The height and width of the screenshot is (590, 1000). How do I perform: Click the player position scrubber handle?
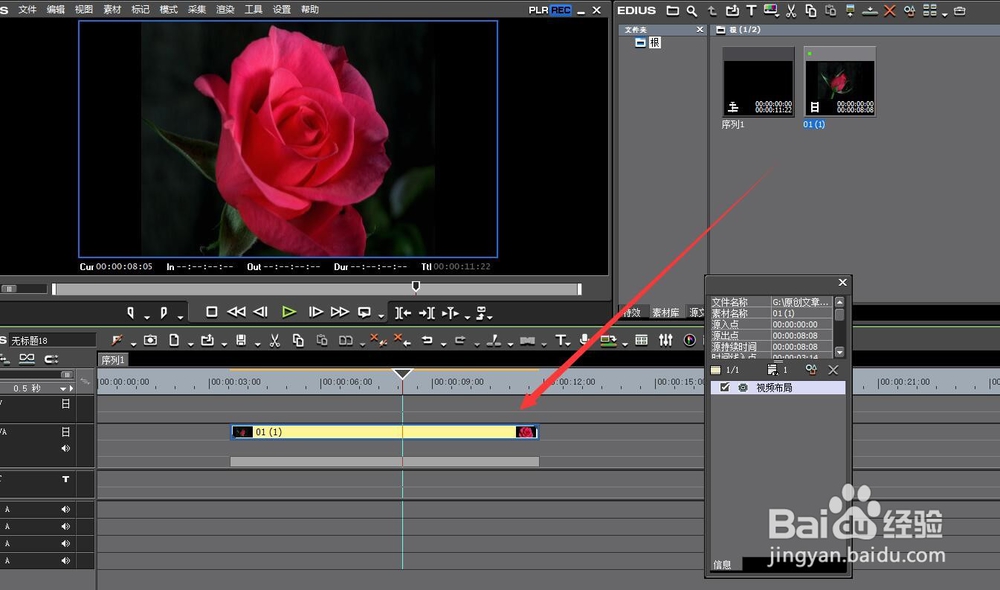(416, 286)
